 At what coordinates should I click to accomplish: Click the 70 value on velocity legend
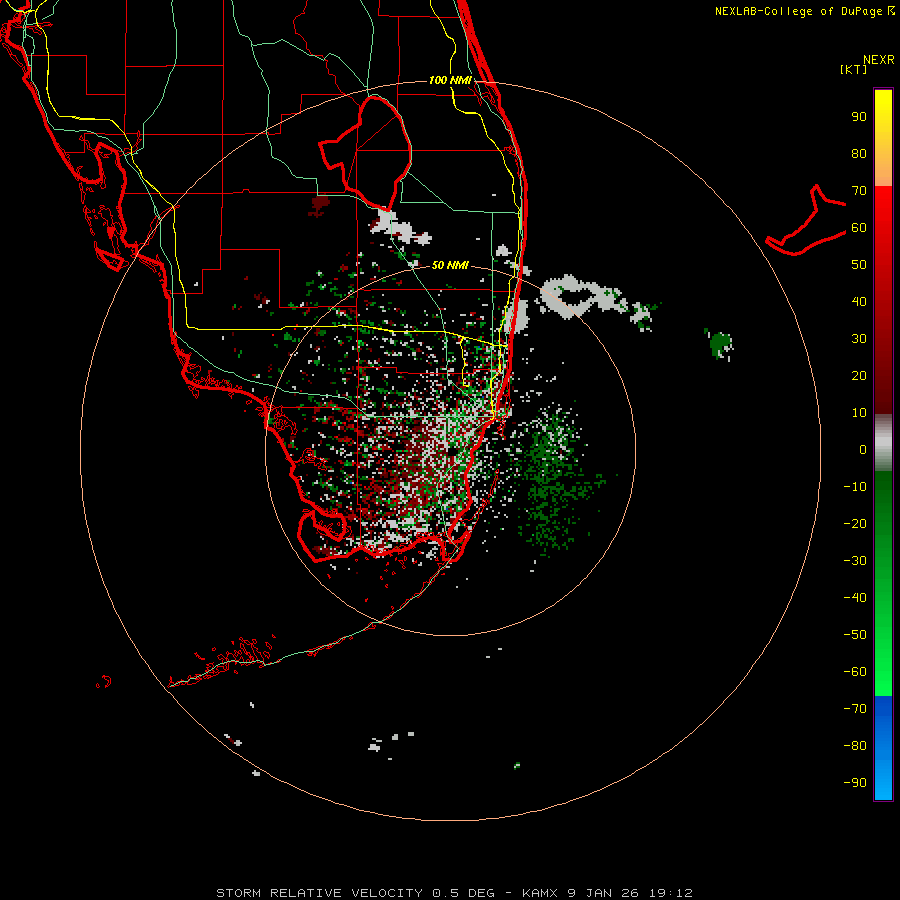859,191
